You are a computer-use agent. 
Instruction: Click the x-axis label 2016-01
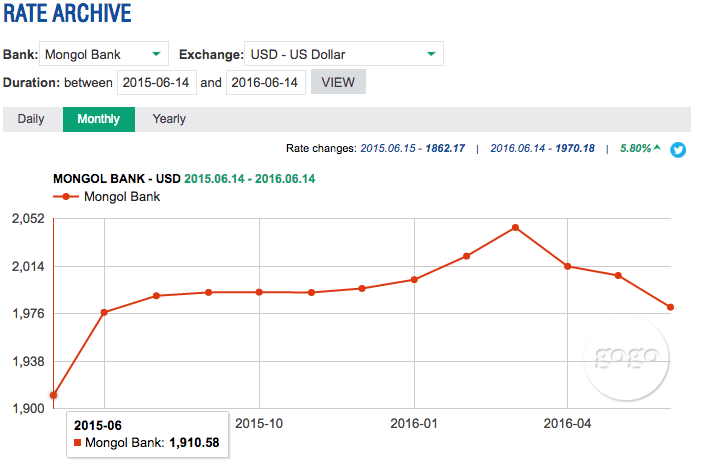click(x=414, y=423)
